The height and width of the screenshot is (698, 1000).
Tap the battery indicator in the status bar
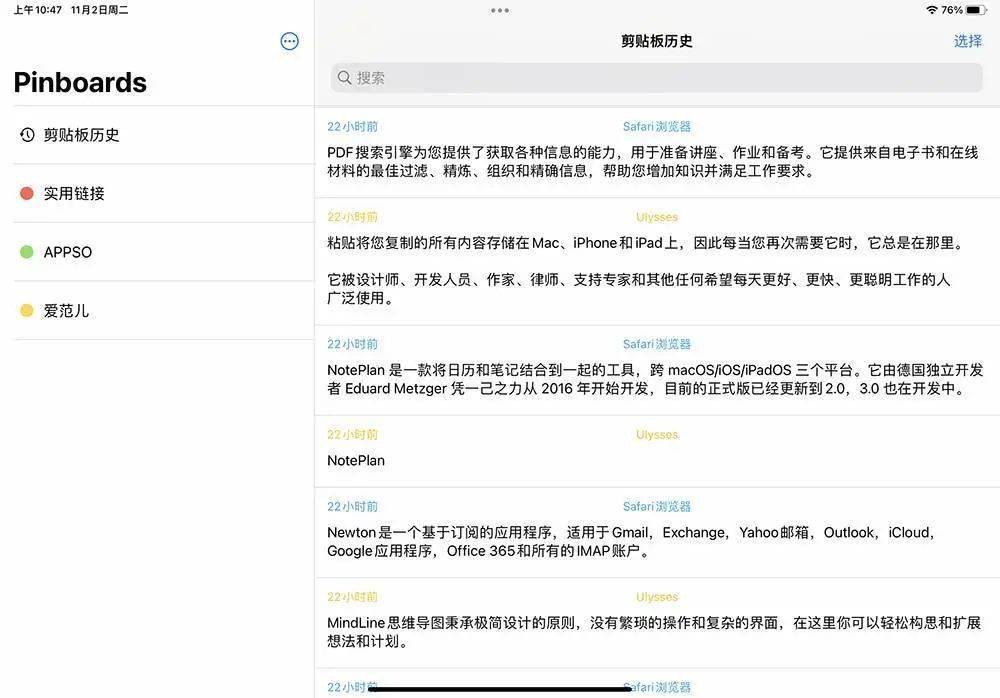[973, 9]
